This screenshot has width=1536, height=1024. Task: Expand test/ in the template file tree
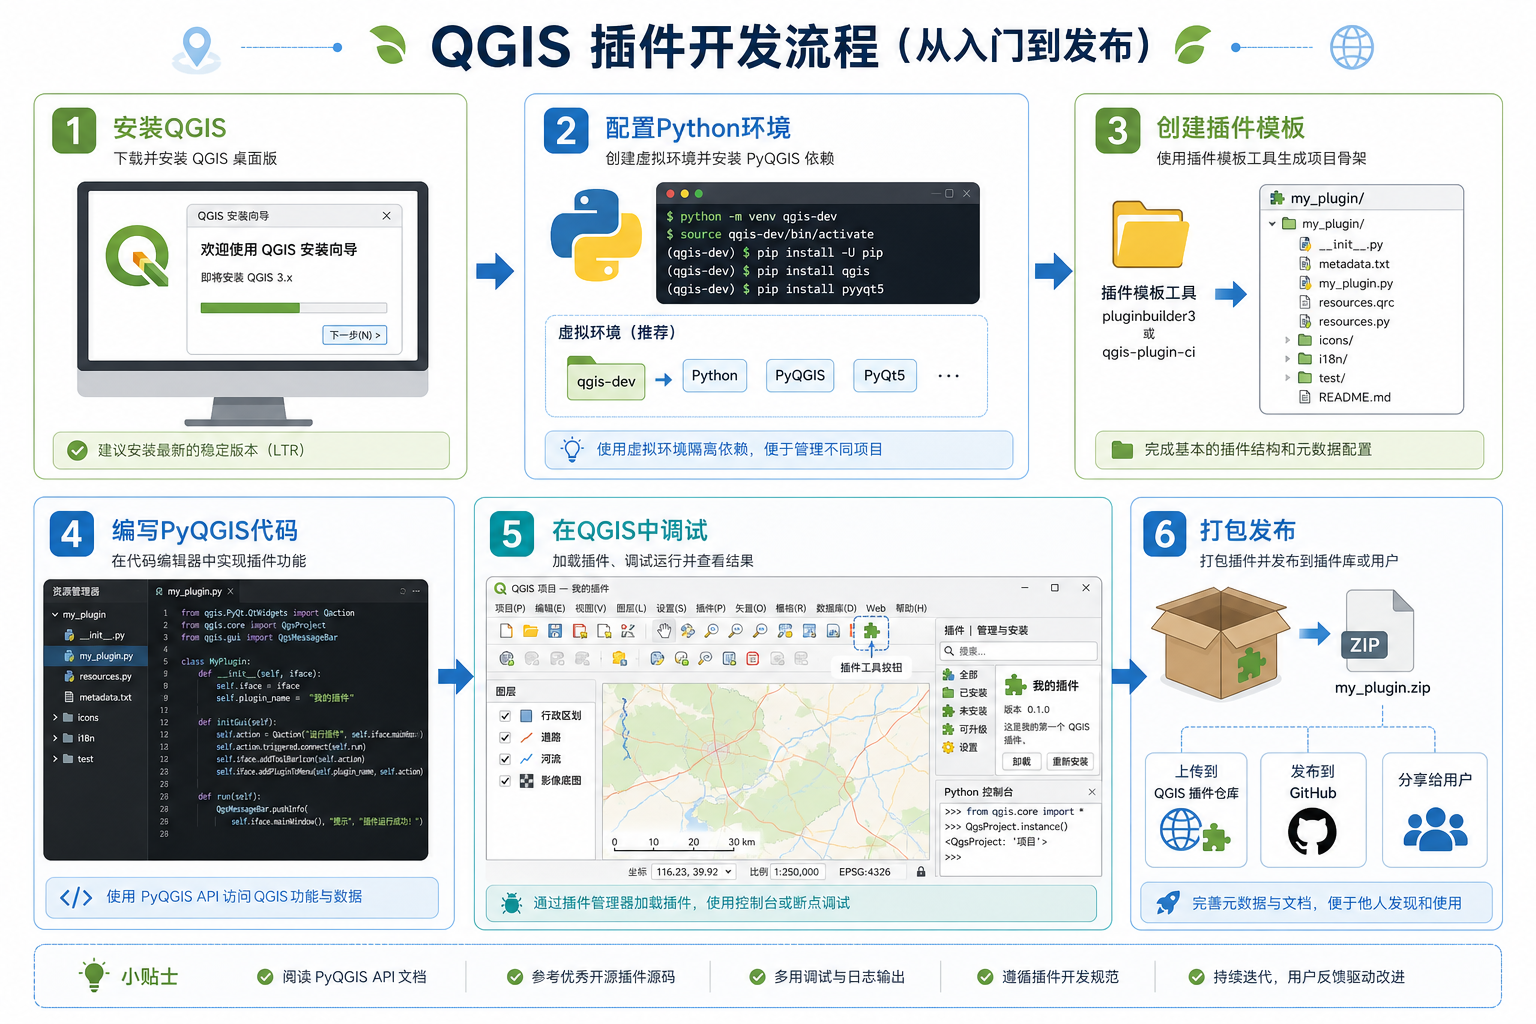(1288, 378)
